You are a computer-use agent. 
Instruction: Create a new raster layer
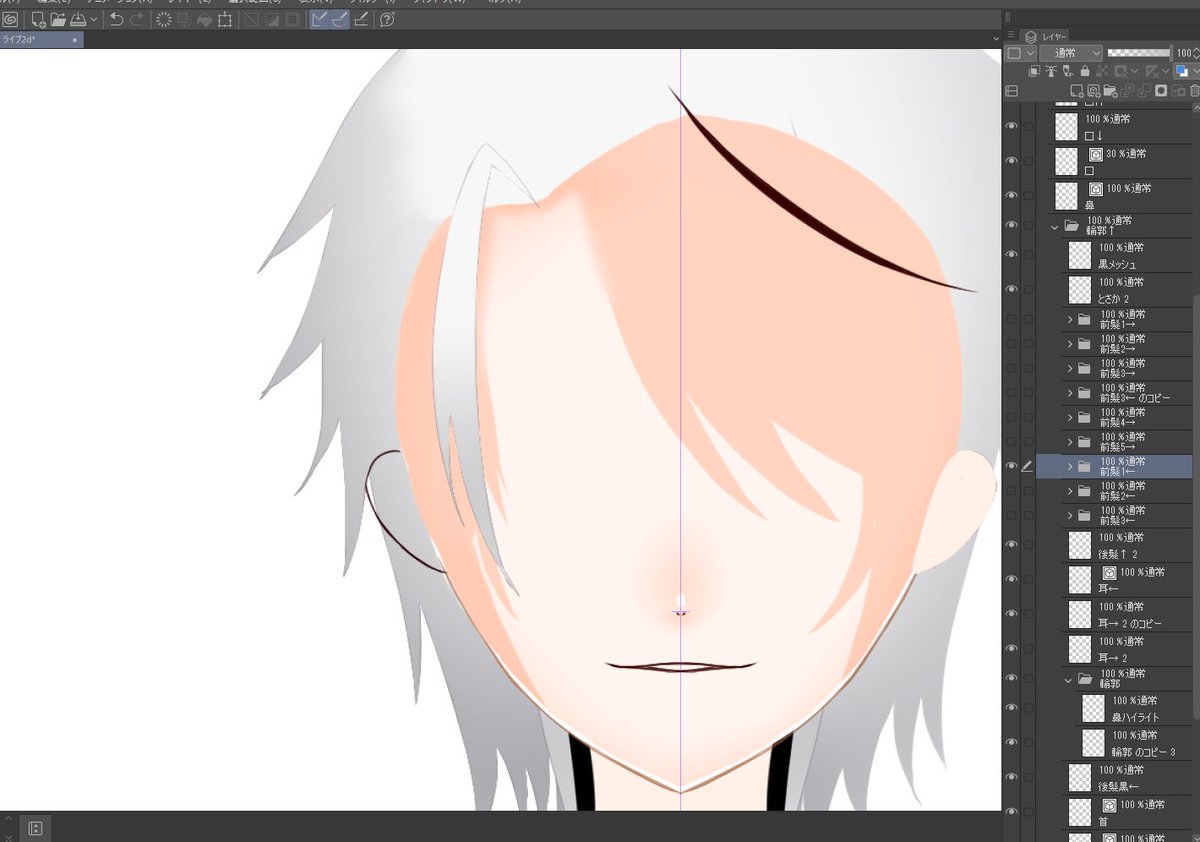1077,91
